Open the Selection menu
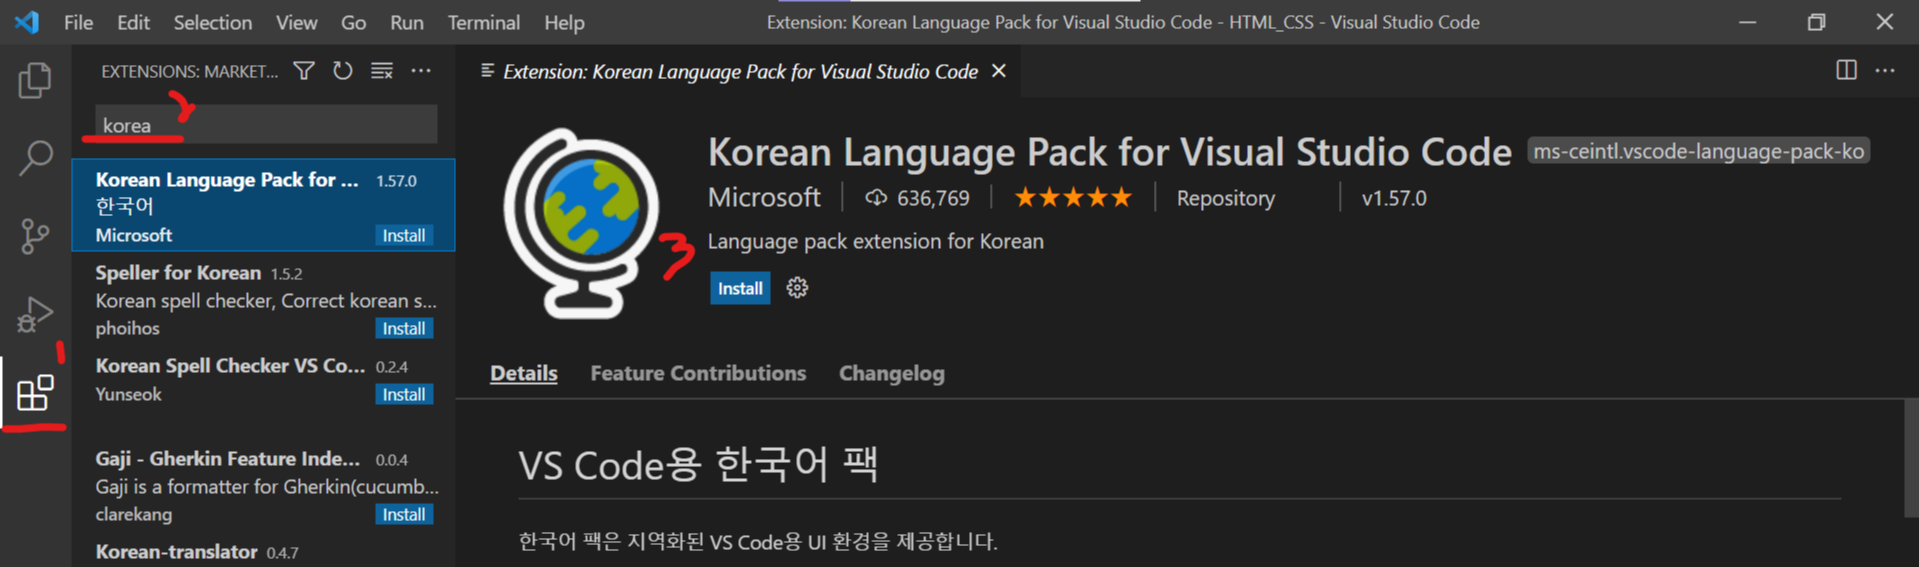The height and width of the screenshot is (567, 1919). coord(213,22)
